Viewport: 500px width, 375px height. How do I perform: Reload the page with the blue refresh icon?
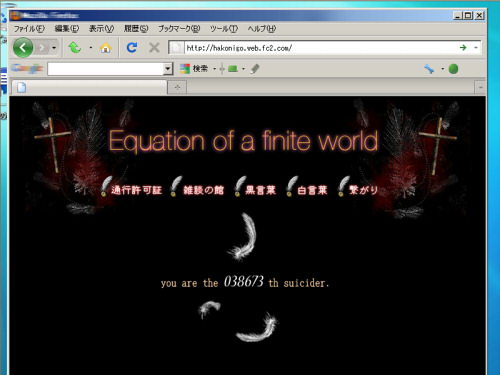point(132,48)
